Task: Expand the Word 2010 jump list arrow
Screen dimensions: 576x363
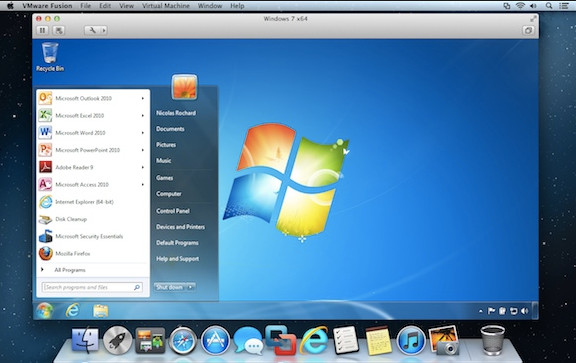Action: coord(143,133)
